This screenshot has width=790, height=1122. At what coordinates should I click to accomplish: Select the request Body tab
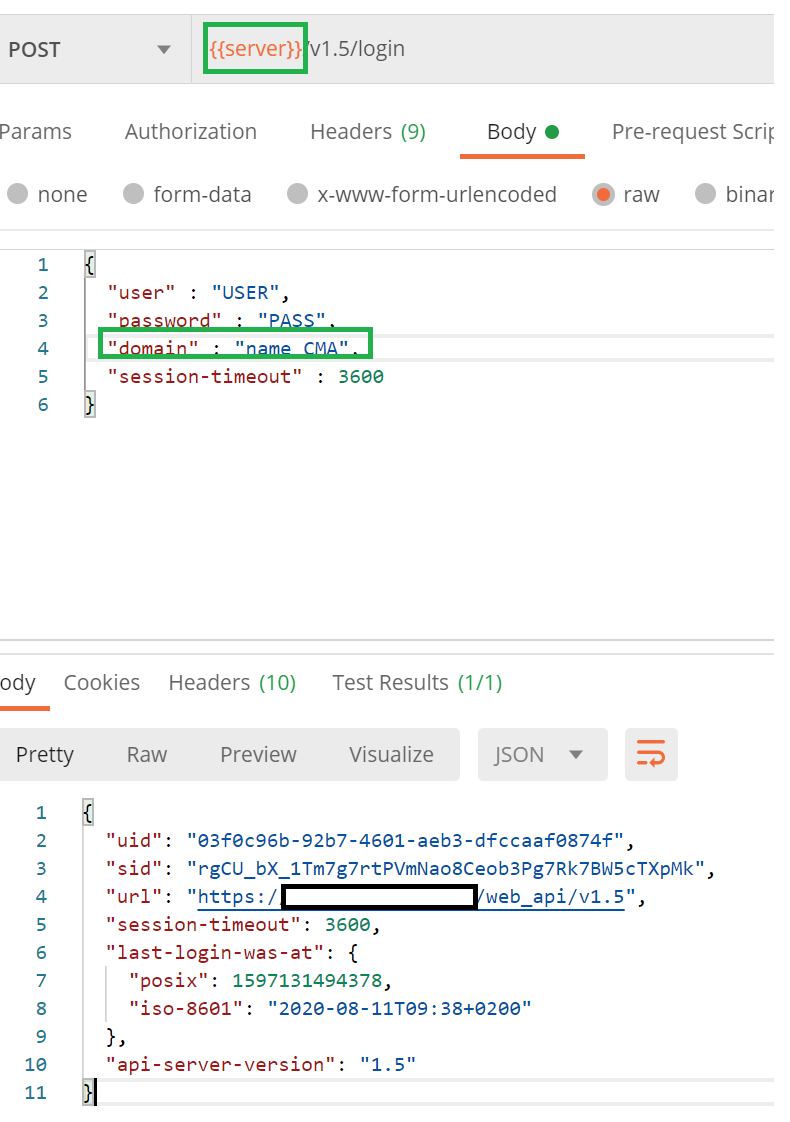coord(521,132)
